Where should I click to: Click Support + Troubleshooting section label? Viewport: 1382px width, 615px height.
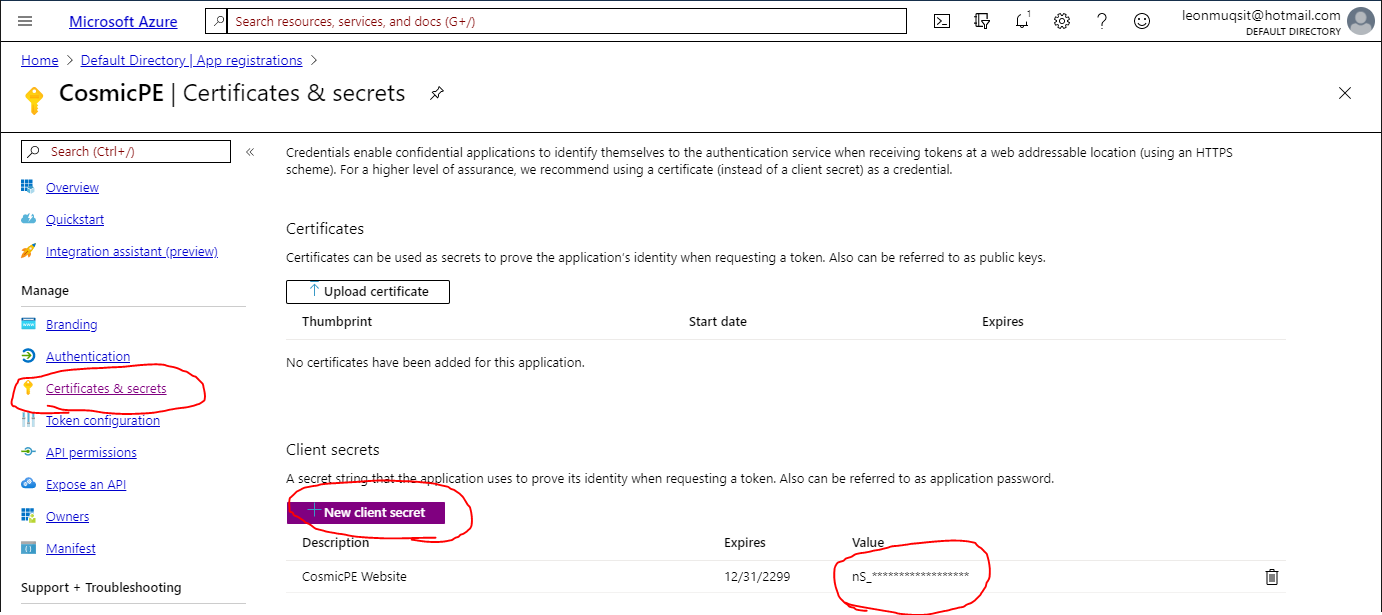coord(101,587)
